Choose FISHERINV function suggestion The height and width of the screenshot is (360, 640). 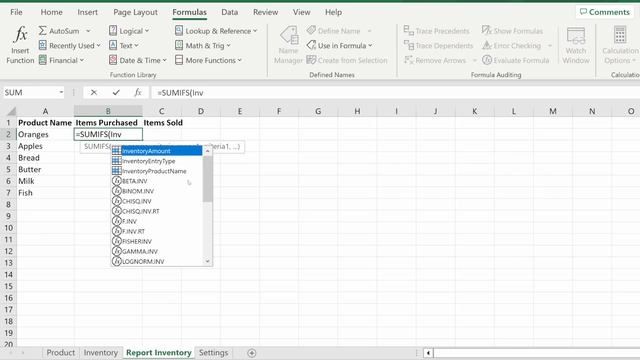[157, 242]
